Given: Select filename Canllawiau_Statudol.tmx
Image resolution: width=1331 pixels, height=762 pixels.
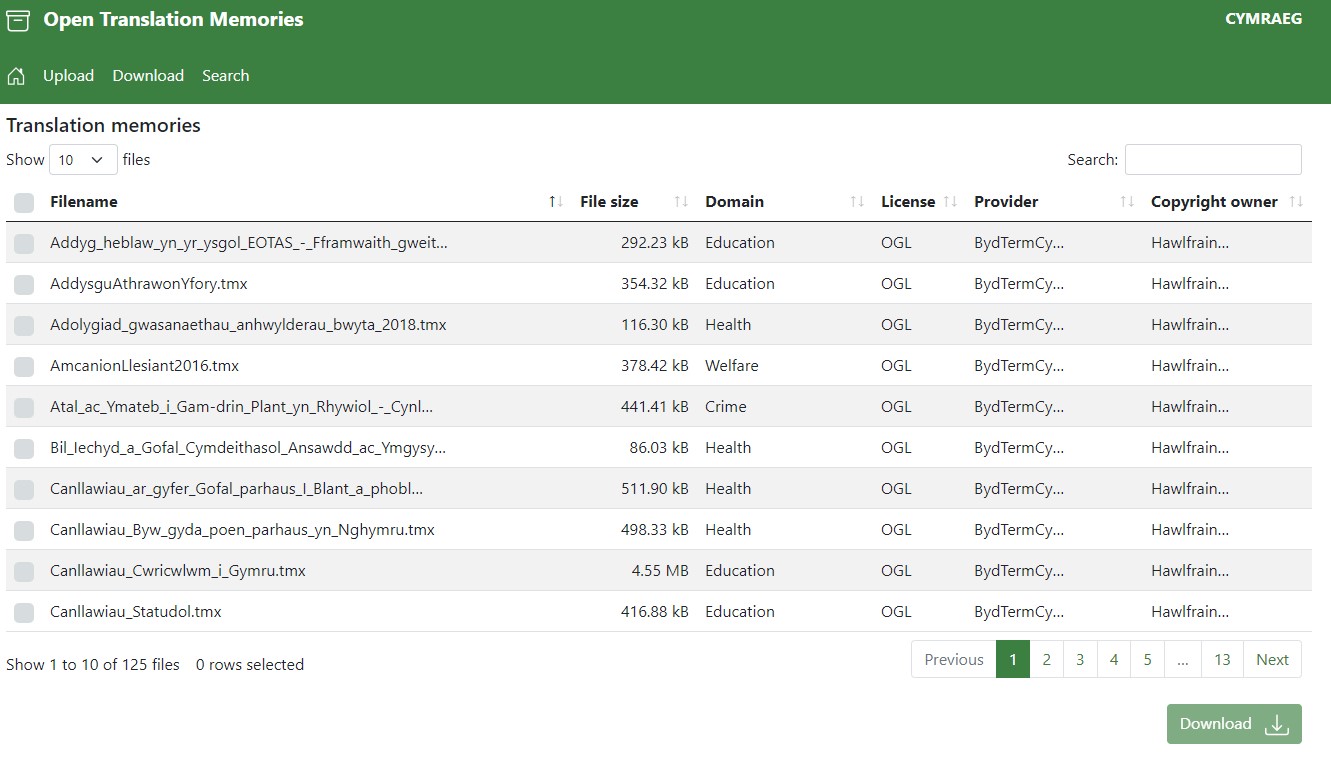Looking at the screenshot, I should point(136,612).
